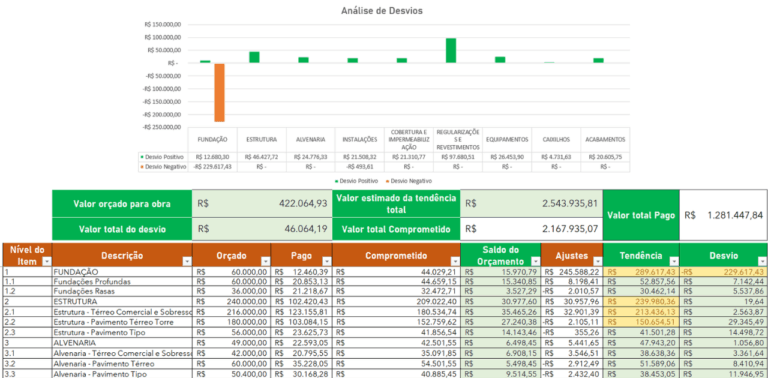The height and width of the screenshot is (378, 768).
Task: Select the chart data cell -R$ 229.617,43
Action: pos(213,167)
